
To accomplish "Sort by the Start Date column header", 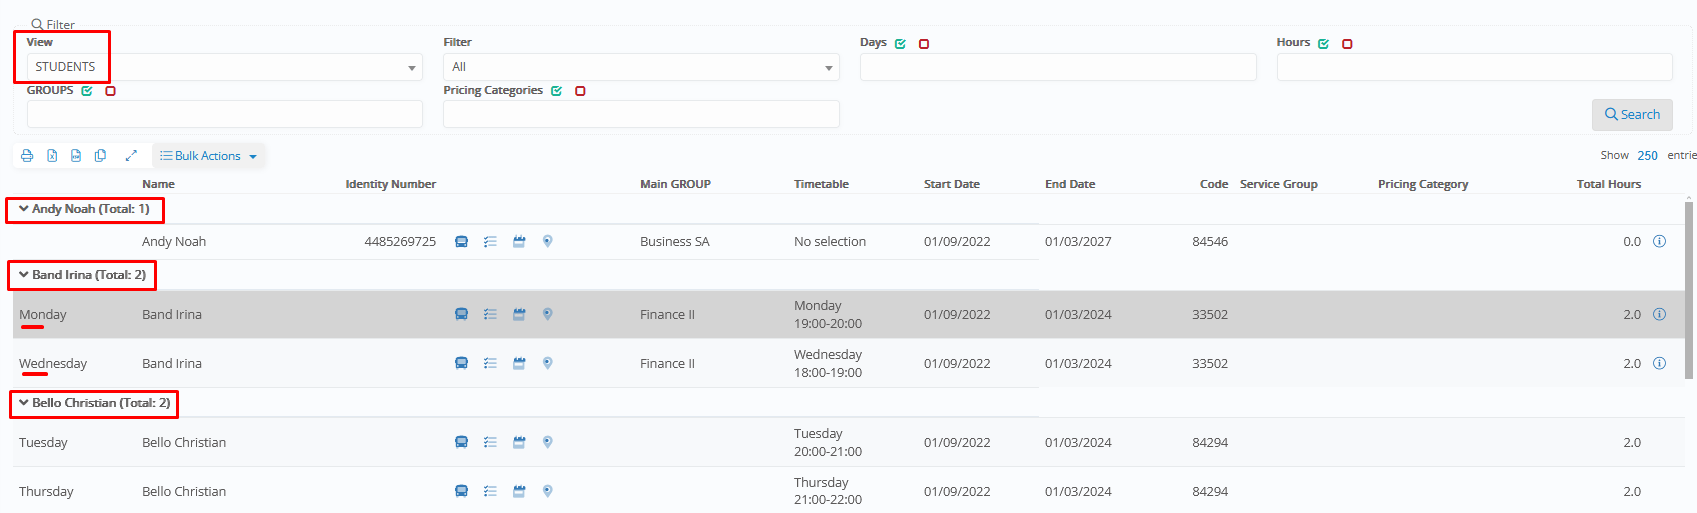I will tap(951, 184).
